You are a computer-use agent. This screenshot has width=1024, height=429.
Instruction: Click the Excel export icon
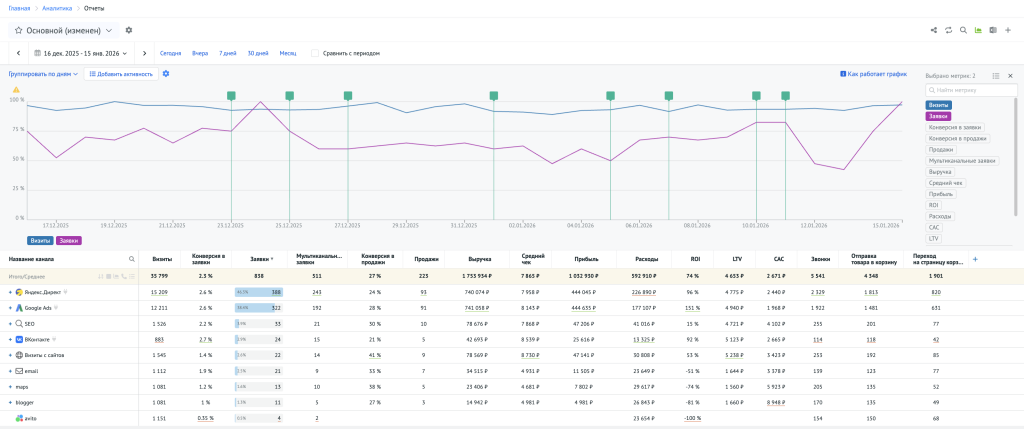[993, 30]
